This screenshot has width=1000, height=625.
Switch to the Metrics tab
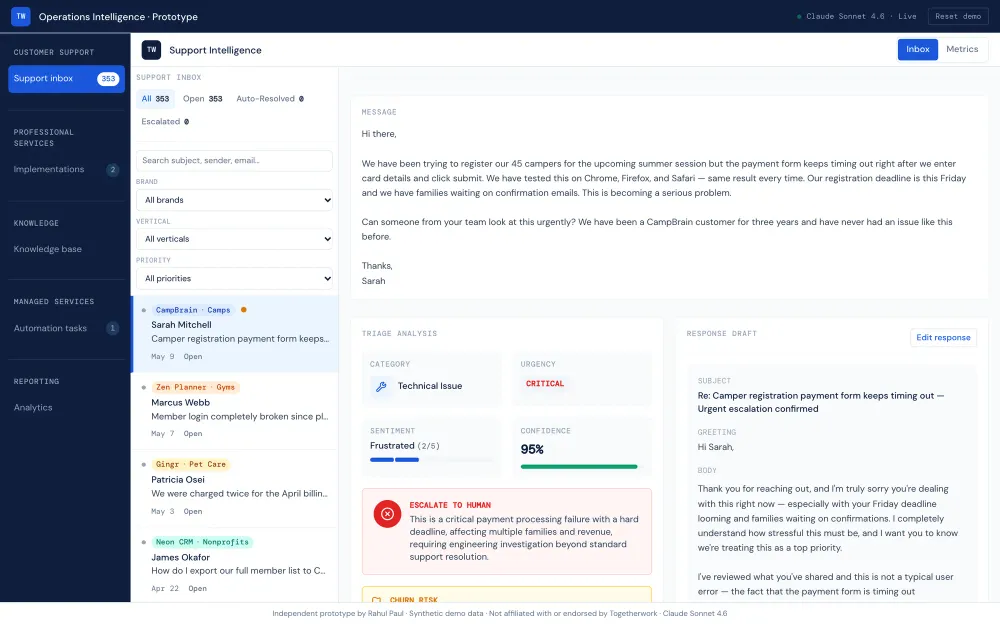(962, 49)
